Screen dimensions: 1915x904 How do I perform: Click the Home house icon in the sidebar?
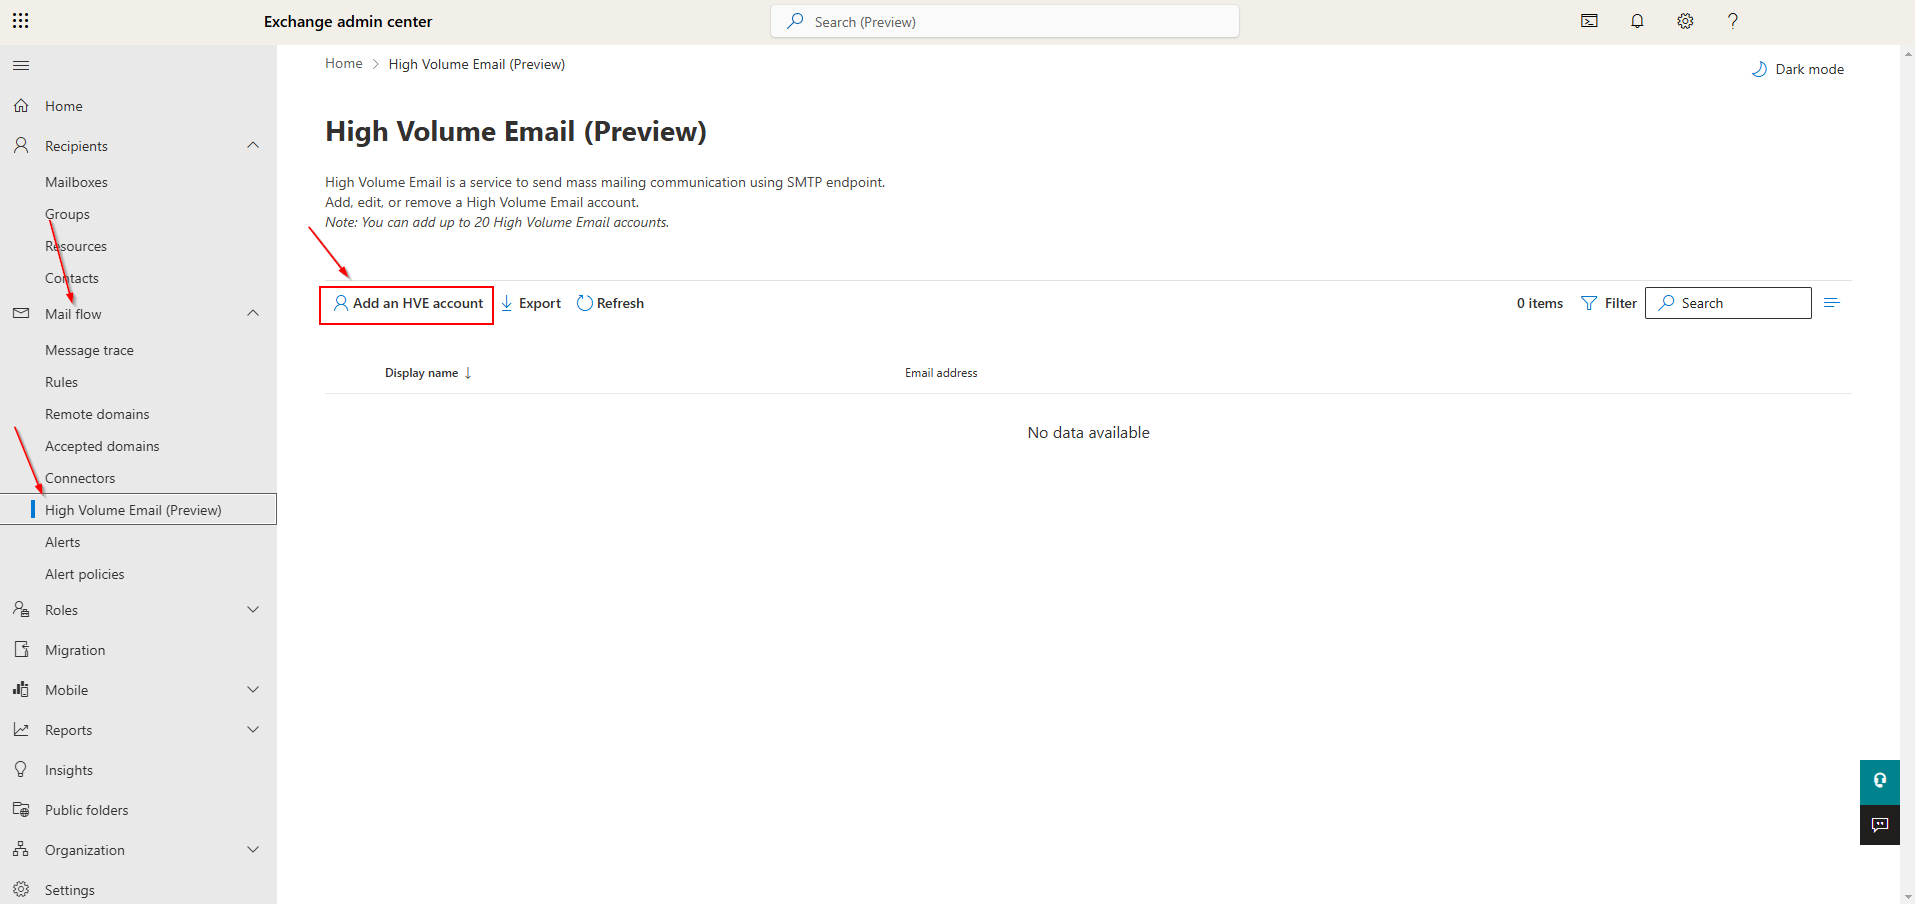click(x=21, y=106)
